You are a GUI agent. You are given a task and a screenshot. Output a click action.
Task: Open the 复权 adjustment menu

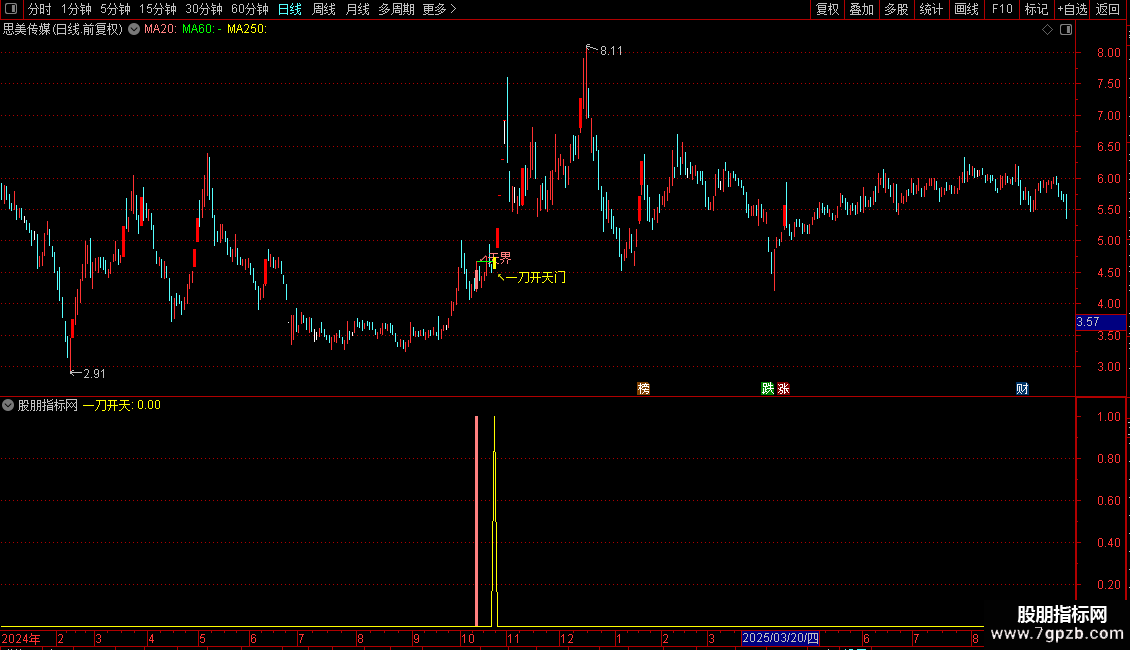(827, 9)
